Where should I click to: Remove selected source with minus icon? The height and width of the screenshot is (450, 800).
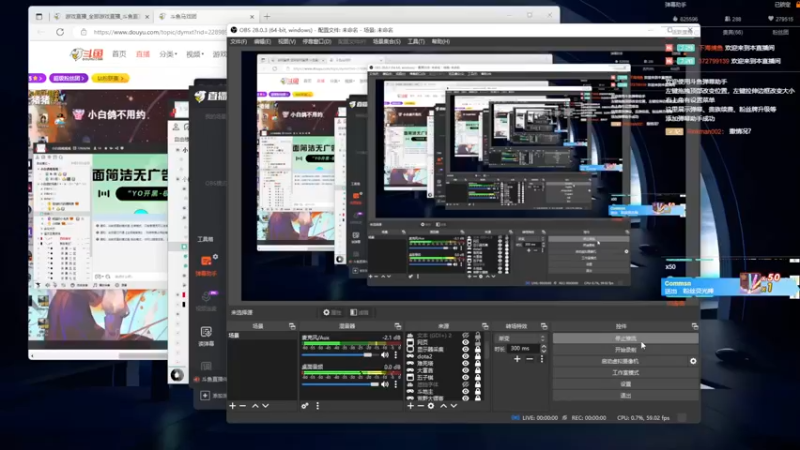[420, 406]
